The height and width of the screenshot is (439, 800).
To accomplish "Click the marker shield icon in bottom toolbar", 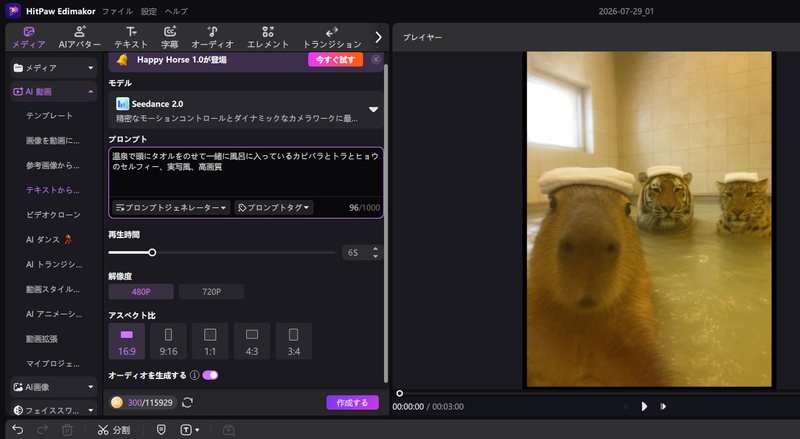I will coord(161,430).
